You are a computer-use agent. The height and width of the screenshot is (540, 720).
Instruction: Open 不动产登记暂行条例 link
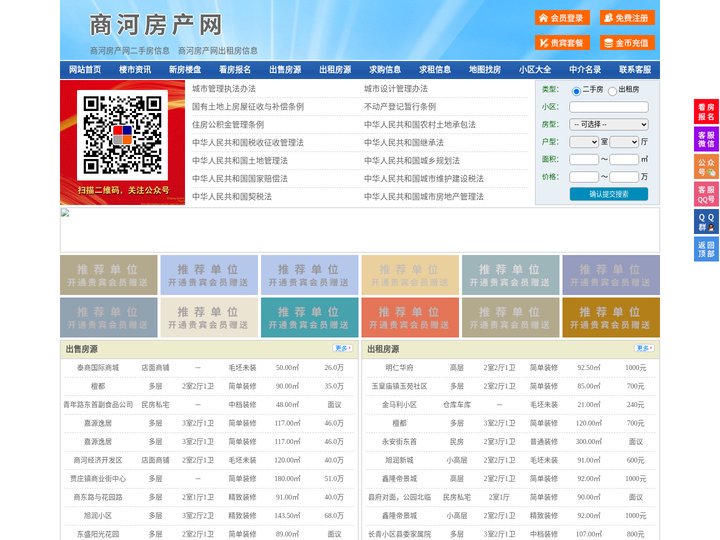400,107
